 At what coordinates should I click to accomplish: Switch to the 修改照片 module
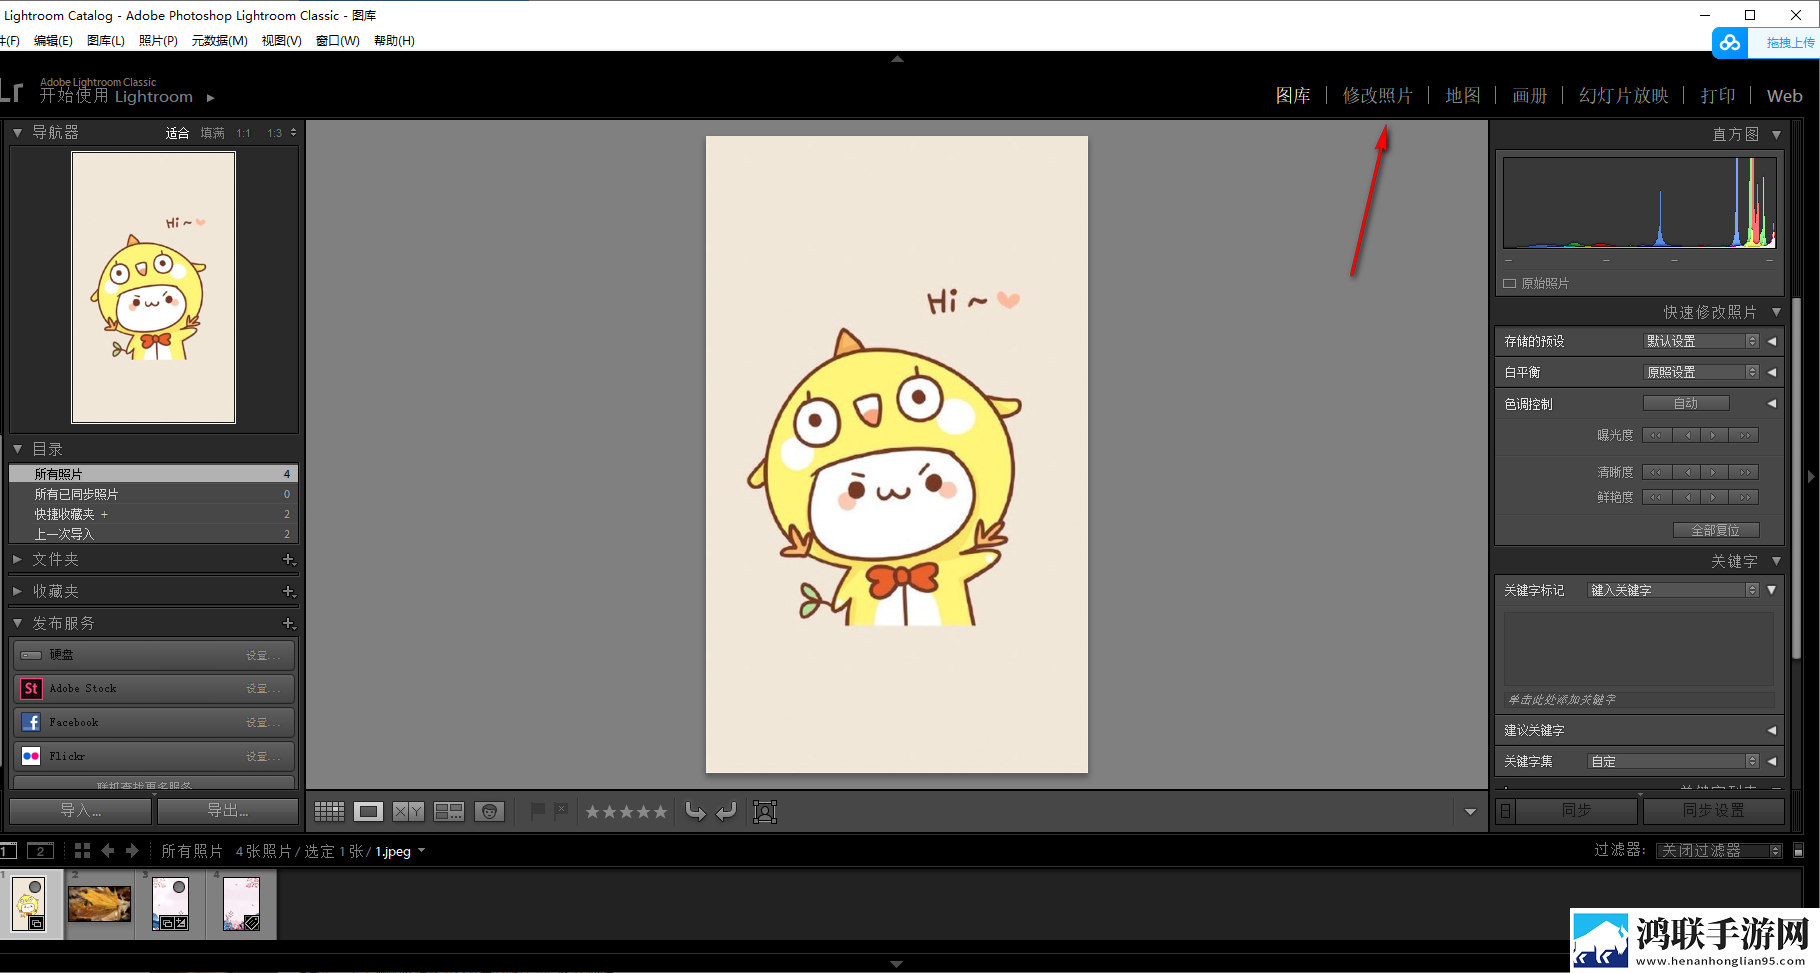pyautogui.click(x=1377, y=96)
